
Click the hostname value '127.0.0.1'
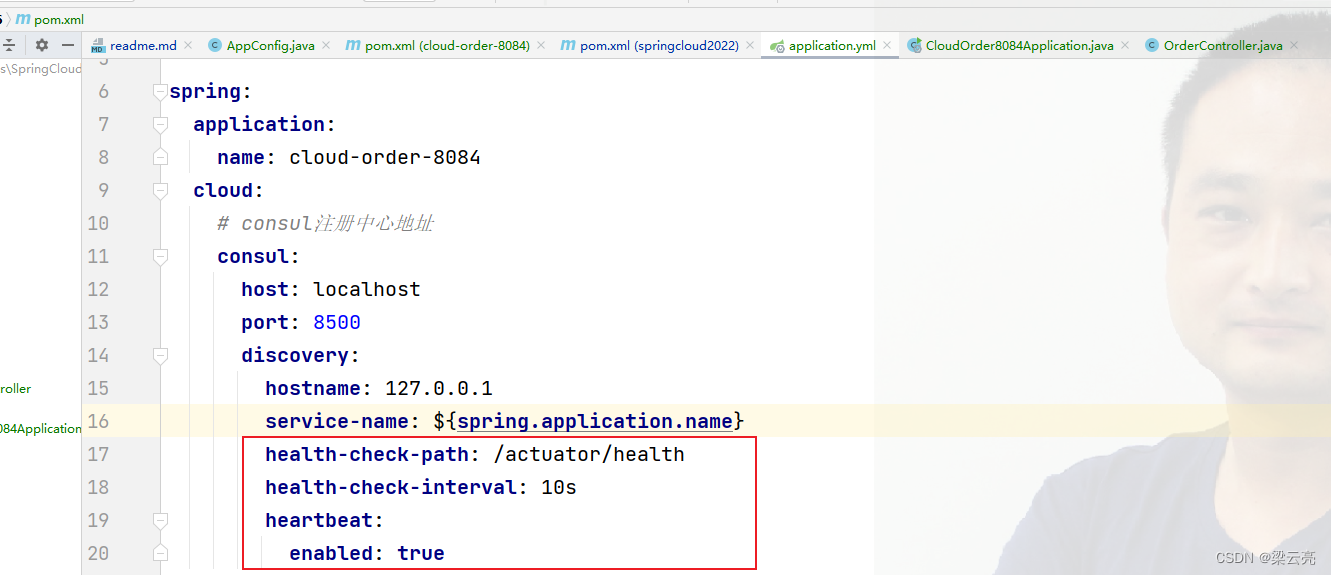tap(439, 388)
